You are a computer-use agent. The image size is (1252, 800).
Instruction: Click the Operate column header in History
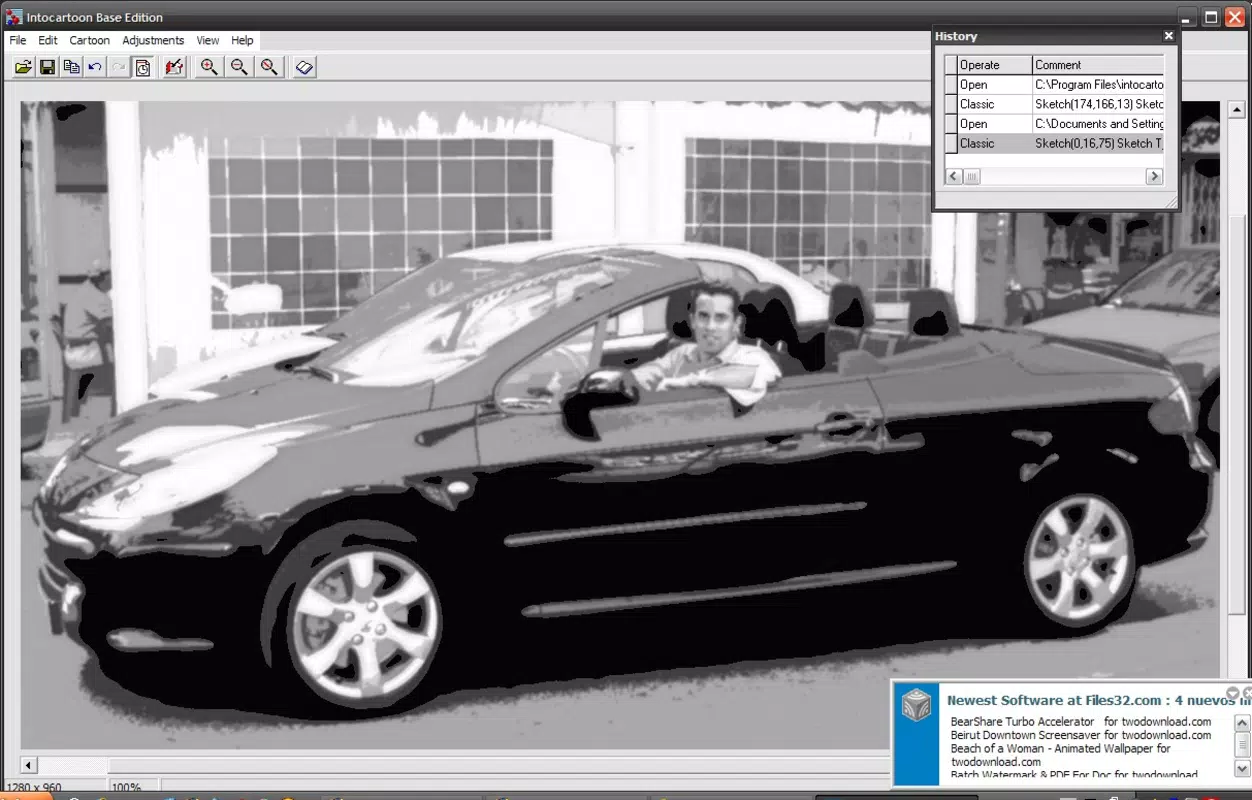point(994,65)
